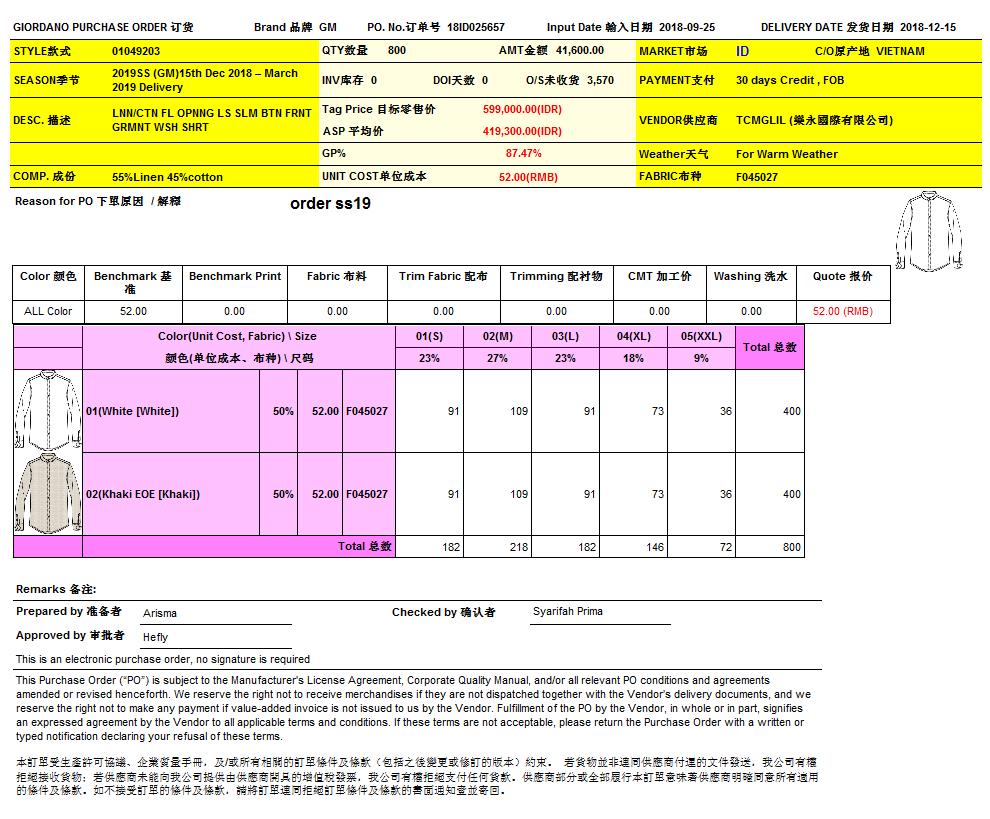The image size is (990, 819).
Task: Click the khaki shirt thumbnail in the color table
Action: tap(47, 494)
